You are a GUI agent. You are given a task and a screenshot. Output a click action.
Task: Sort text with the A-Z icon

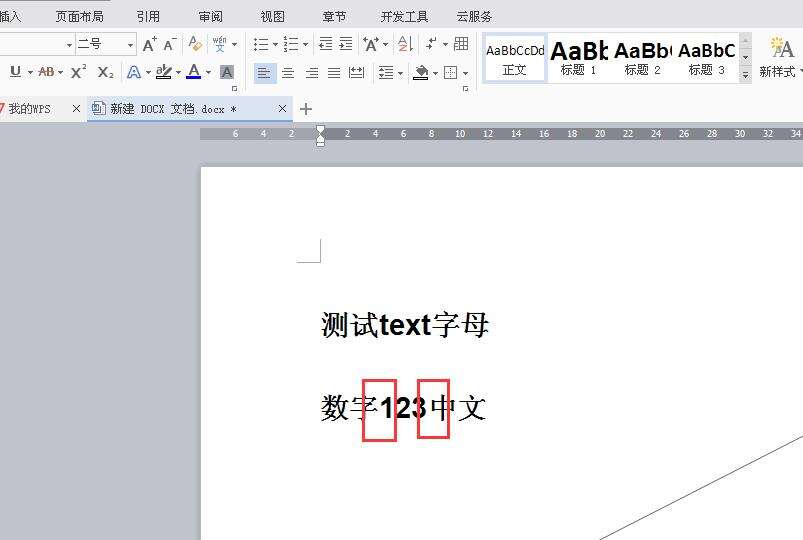pos(405,45)
